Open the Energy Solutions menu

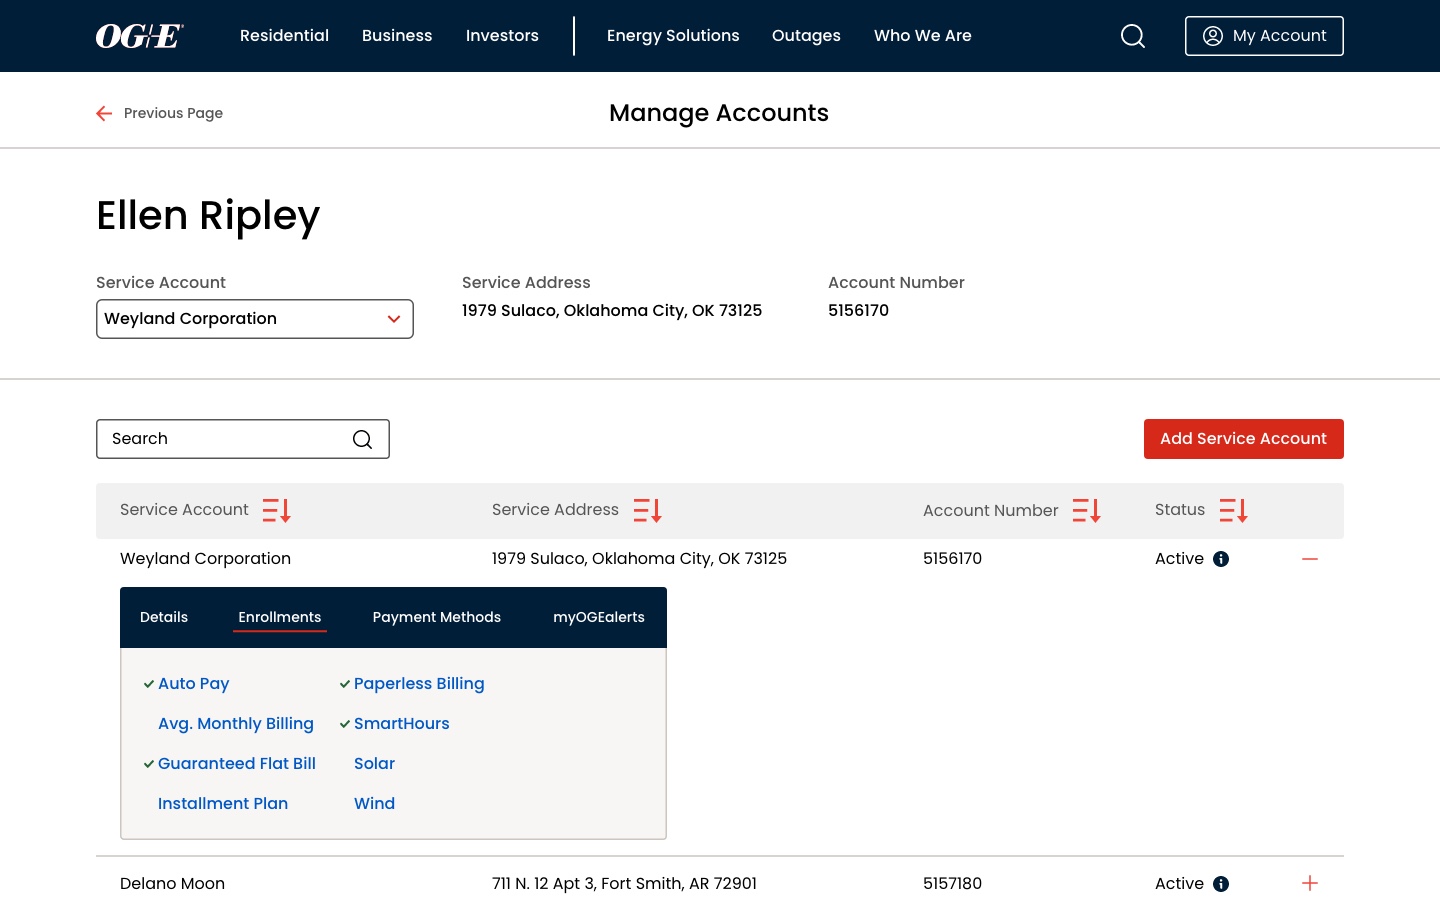click(673, 36)
